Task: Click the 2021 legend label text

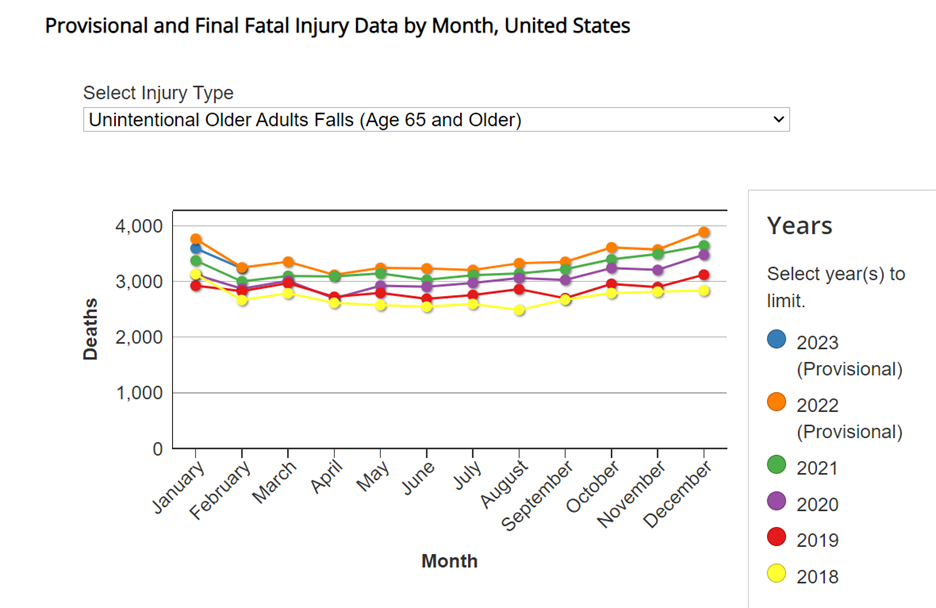Action: click(x=817, y=468)
